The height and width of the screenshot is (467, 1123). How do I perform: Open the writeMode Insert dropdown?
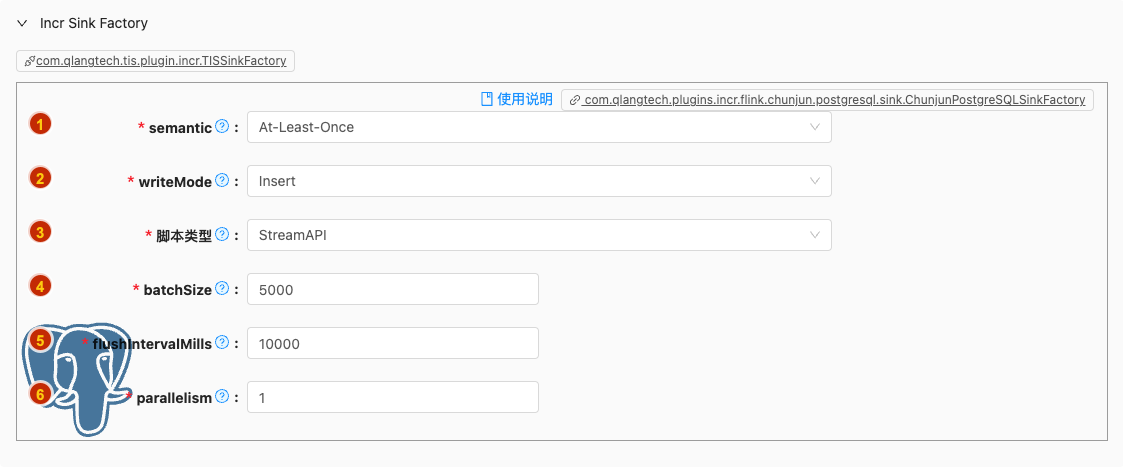coord(539,181)
